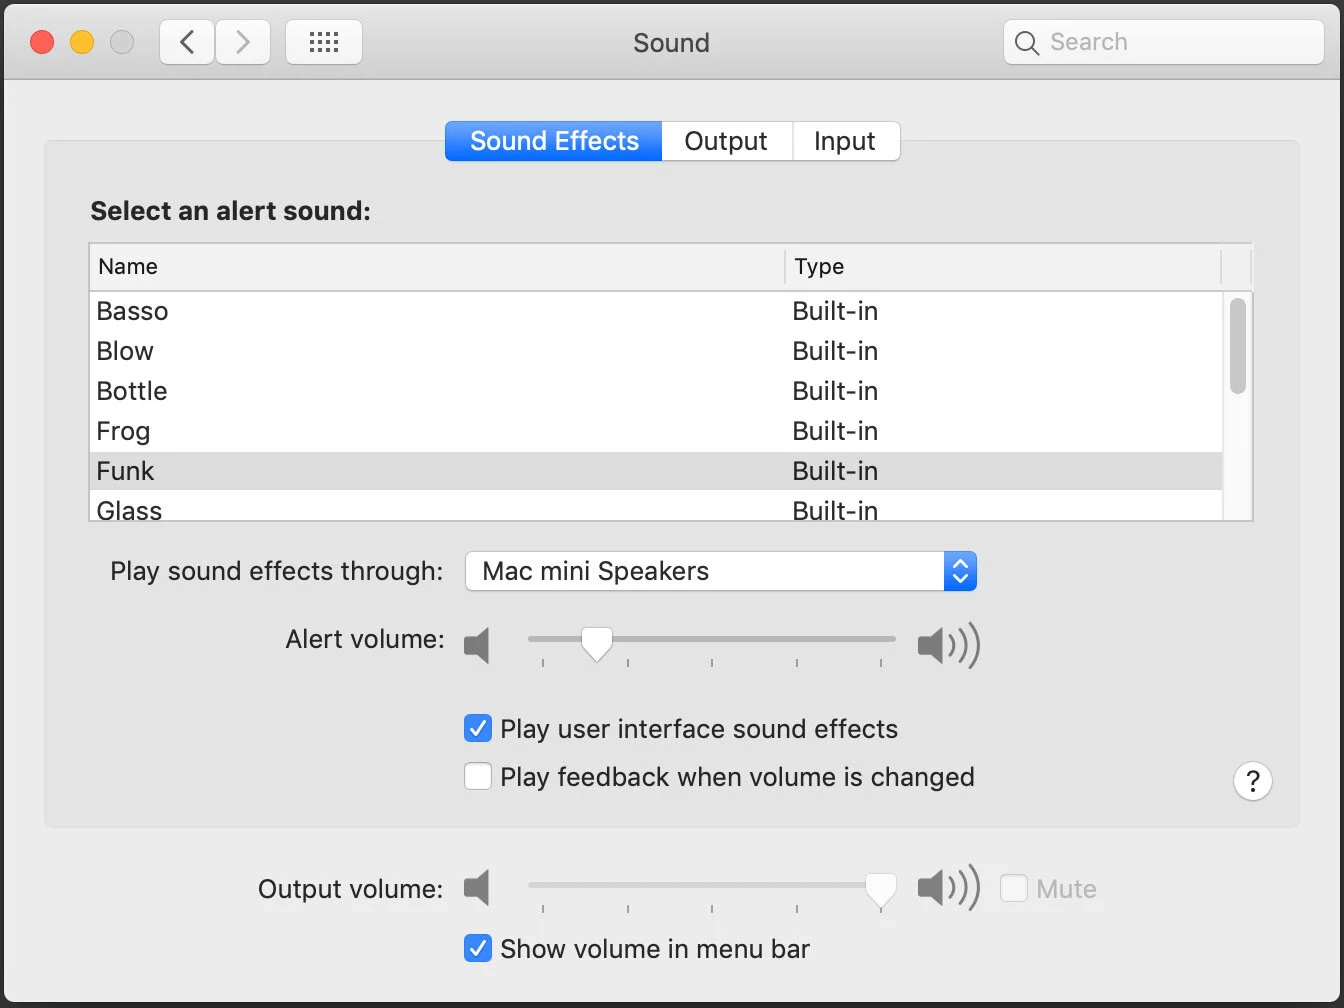Disable Play user interface sound effects
The image size is (1344, 1008).
click(x=478, y=728)
